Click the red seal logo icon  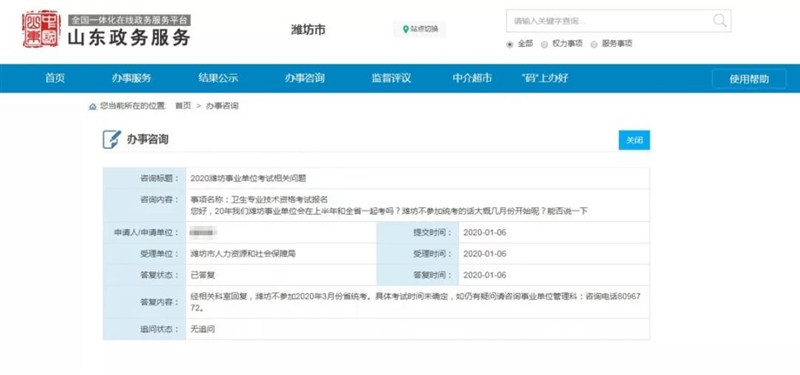42,29
